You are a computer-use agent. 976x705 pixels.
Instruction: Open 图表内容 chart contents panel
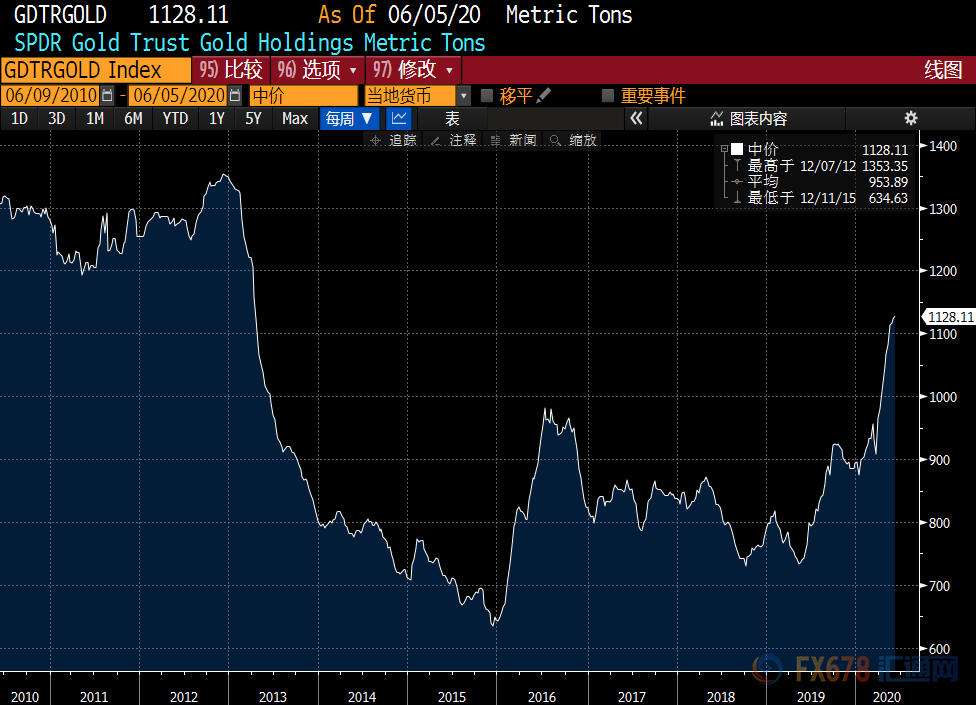[x=749, y=118]
